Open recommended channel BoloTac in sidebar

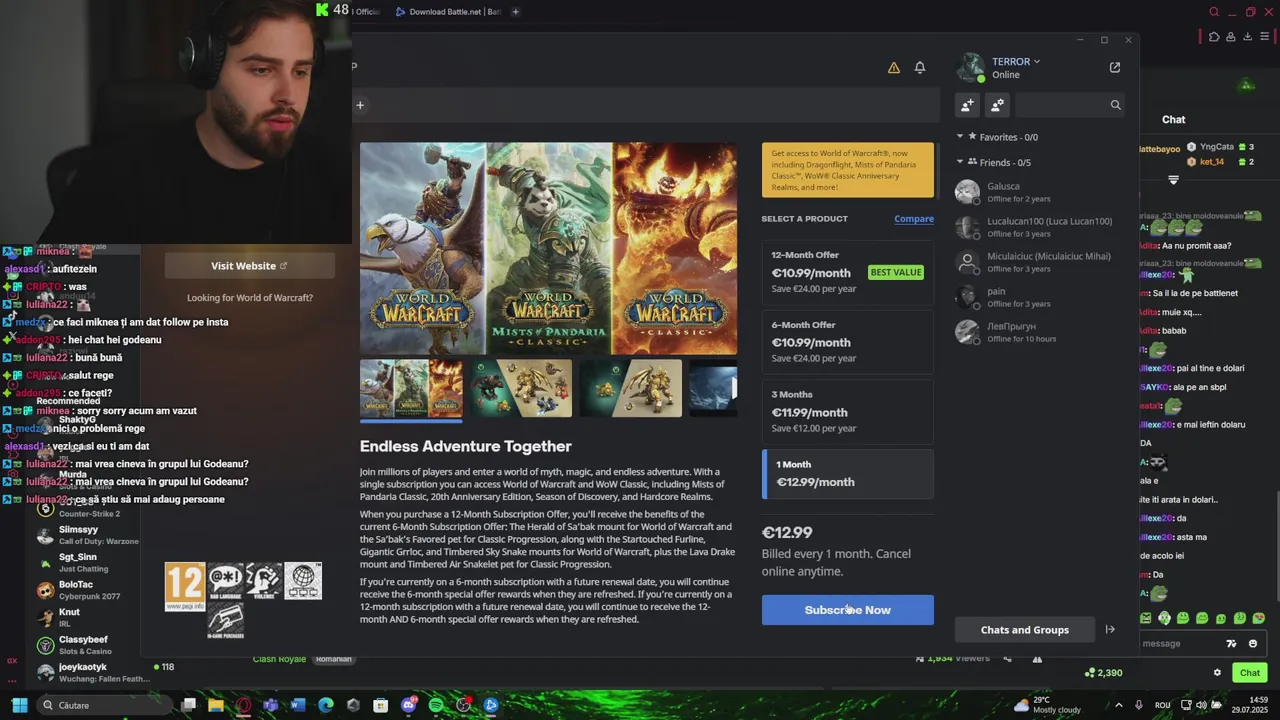(88, 590)
